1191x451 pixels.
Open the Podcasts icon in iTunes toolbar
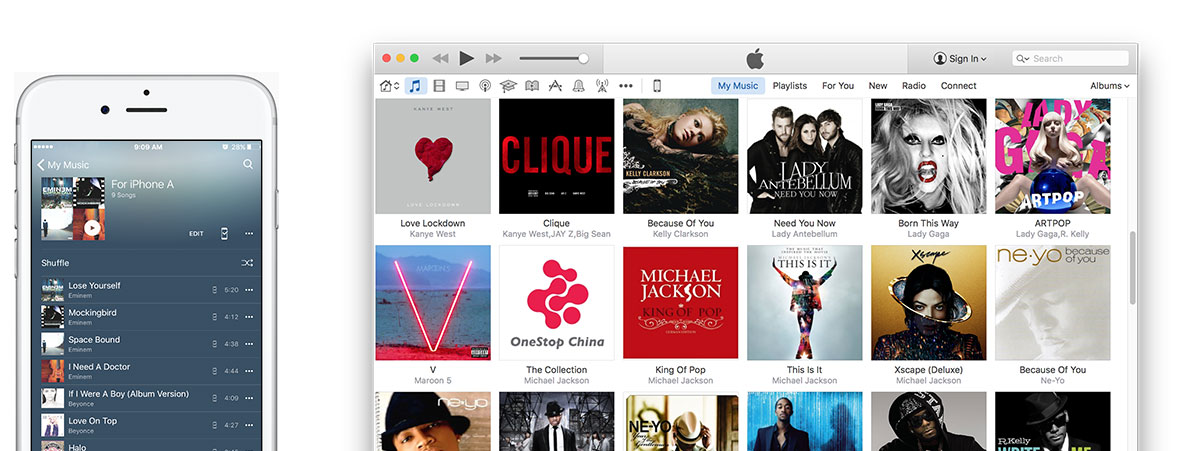point(485,86)
